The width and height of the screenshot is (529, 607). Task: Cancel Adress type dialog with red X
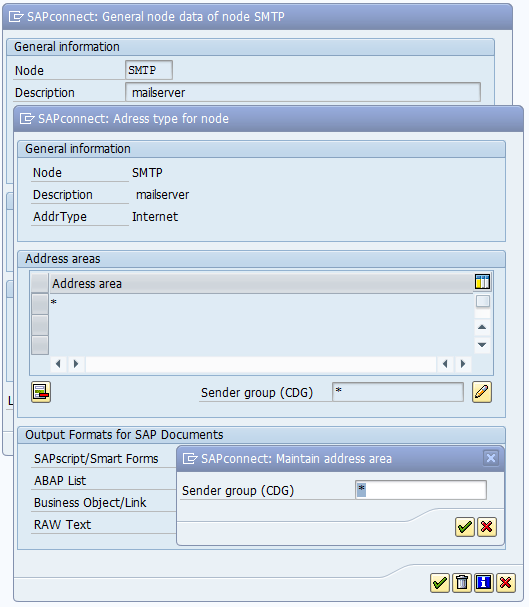click(506, 583)
